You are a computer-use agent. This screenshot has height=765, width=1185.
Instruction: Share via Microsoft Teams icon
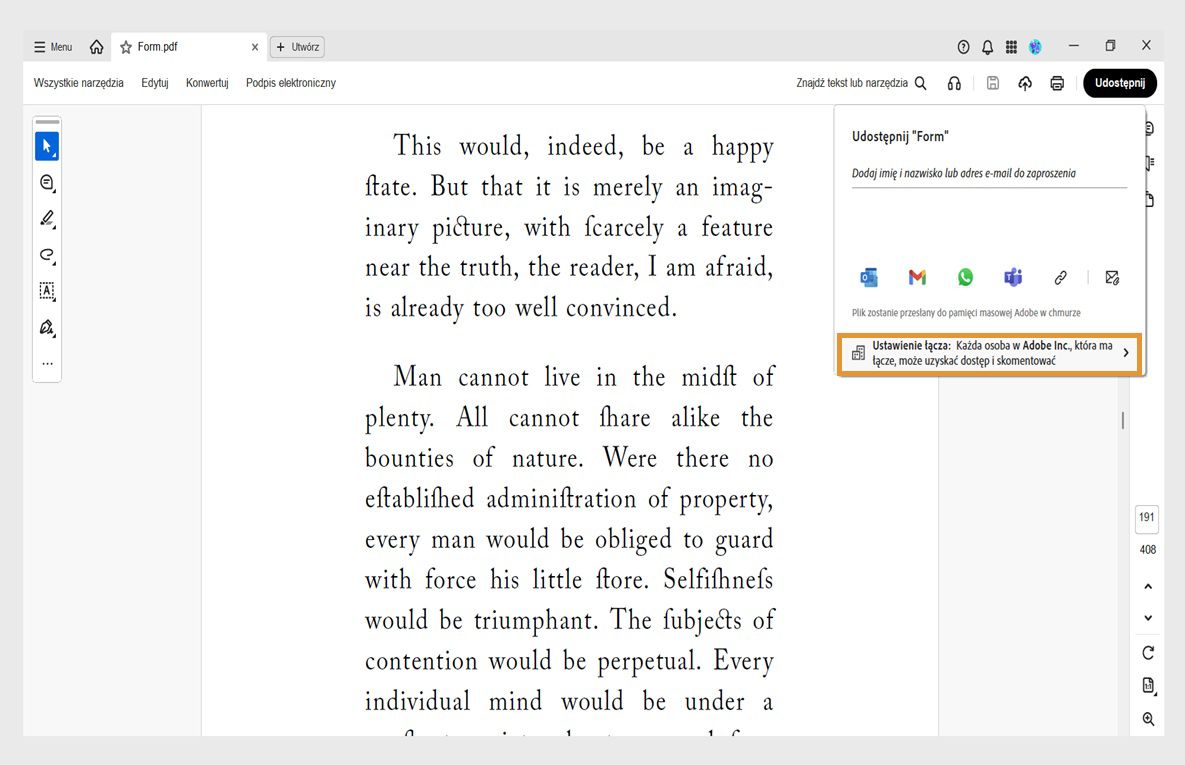(x=1012, y=277)
